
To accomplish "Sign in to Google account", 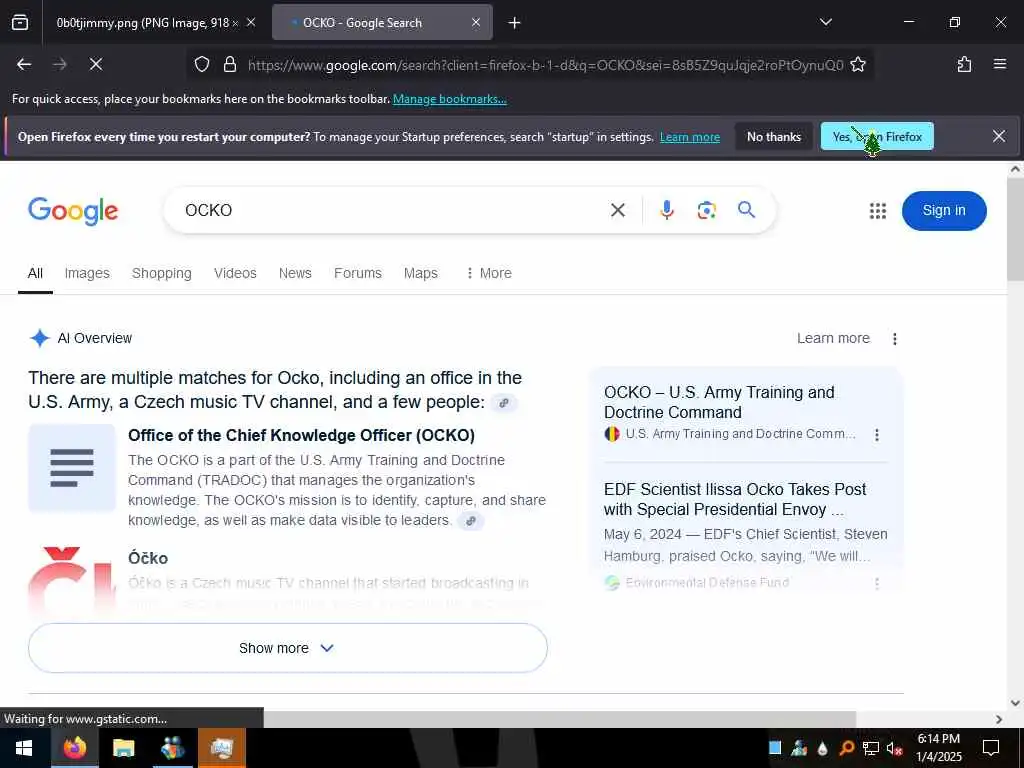I will click(x=944, y=210).
